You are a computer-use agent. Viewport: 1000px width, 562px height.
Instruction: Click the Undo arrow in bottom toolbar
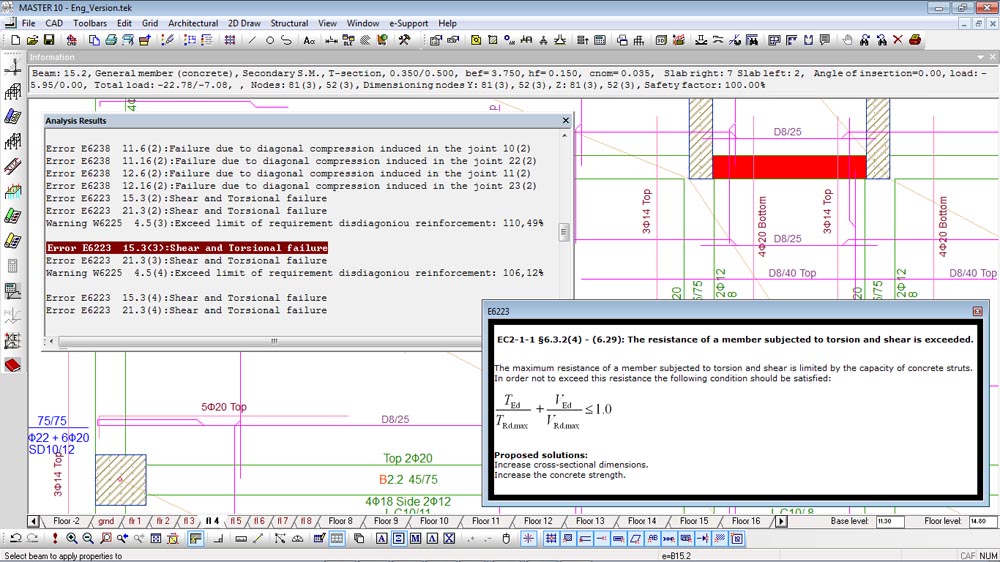[15, 539]
